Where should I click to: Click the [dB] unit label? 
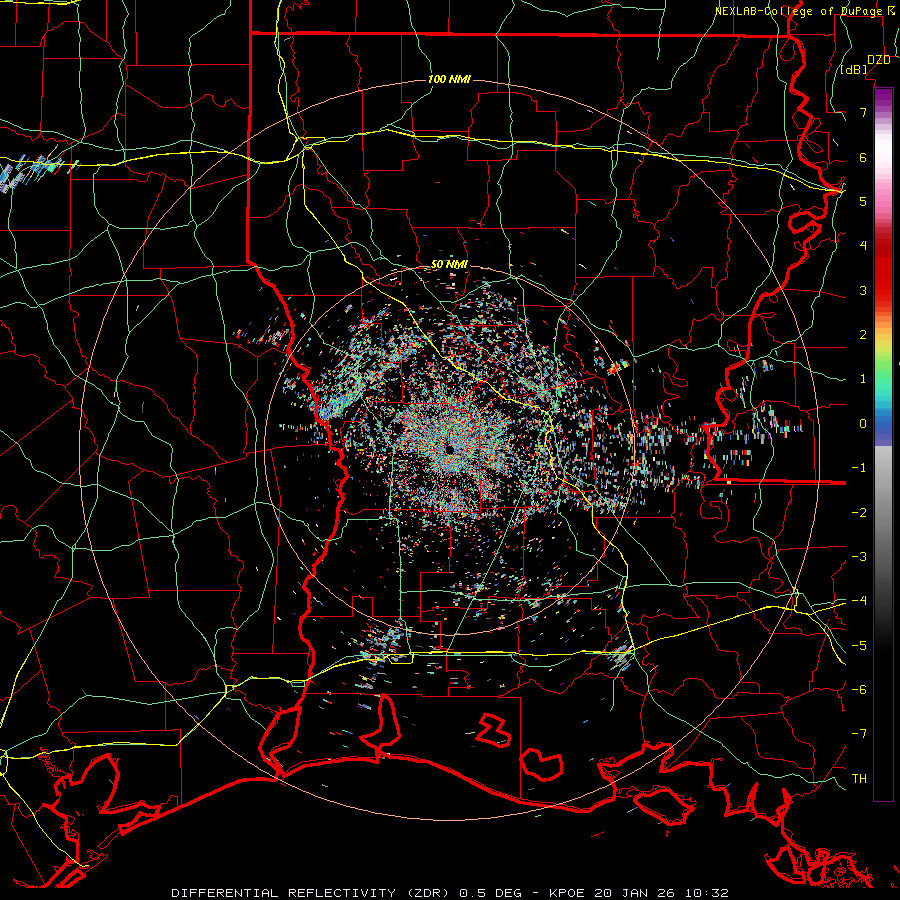[x=854, y=70]
